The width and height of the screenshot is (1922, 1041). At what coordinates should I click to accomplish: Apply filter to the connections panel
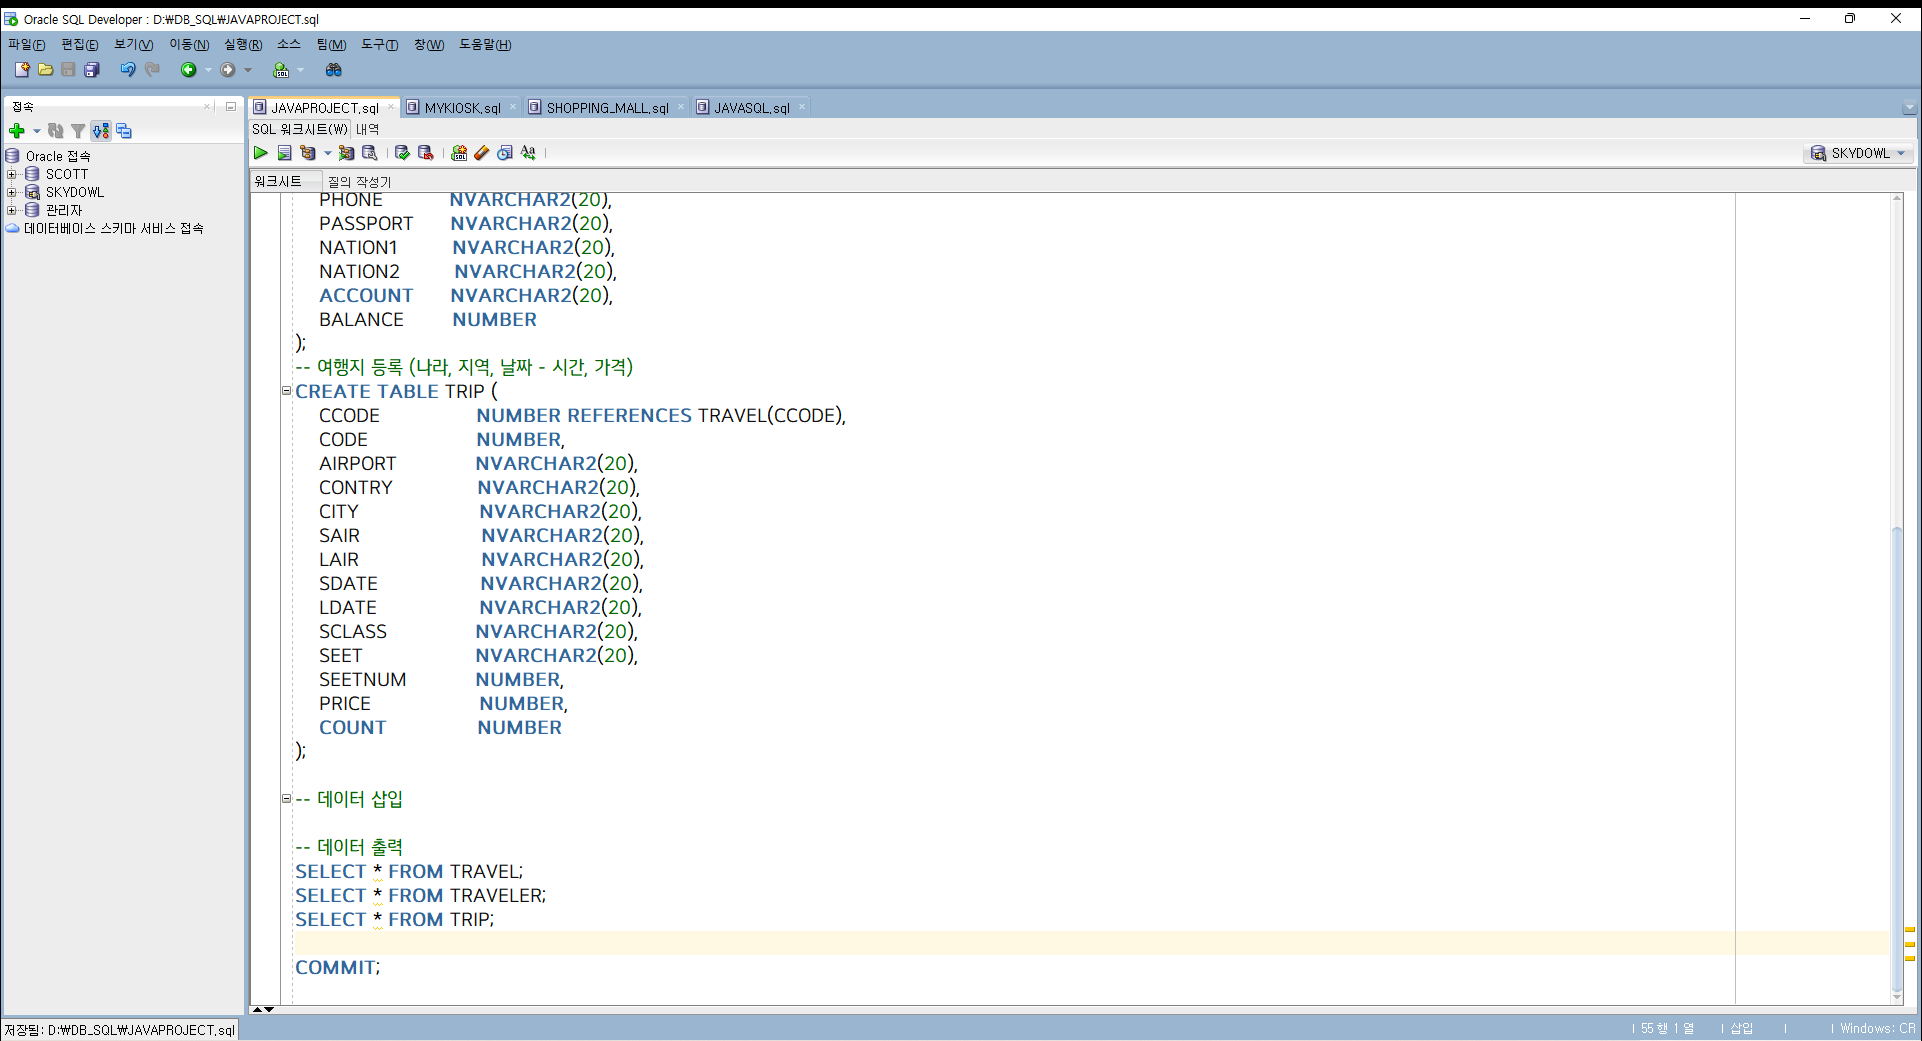(x=78, y=131)
